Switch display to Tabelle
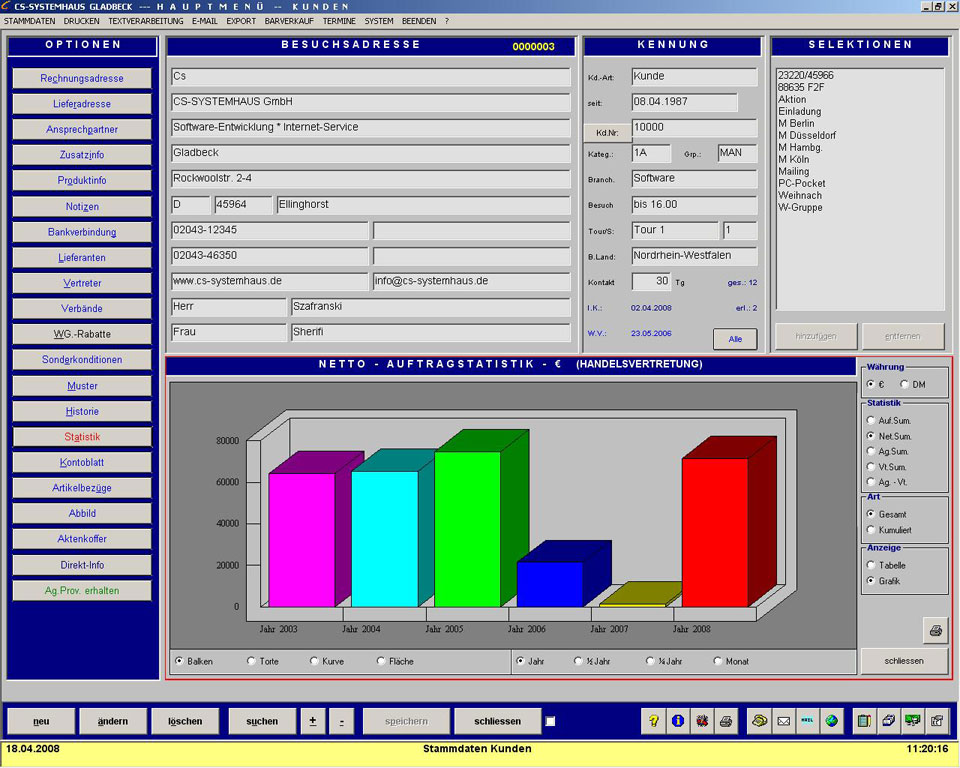The width and height of the screenshot is (960, 768). (872, 565)
